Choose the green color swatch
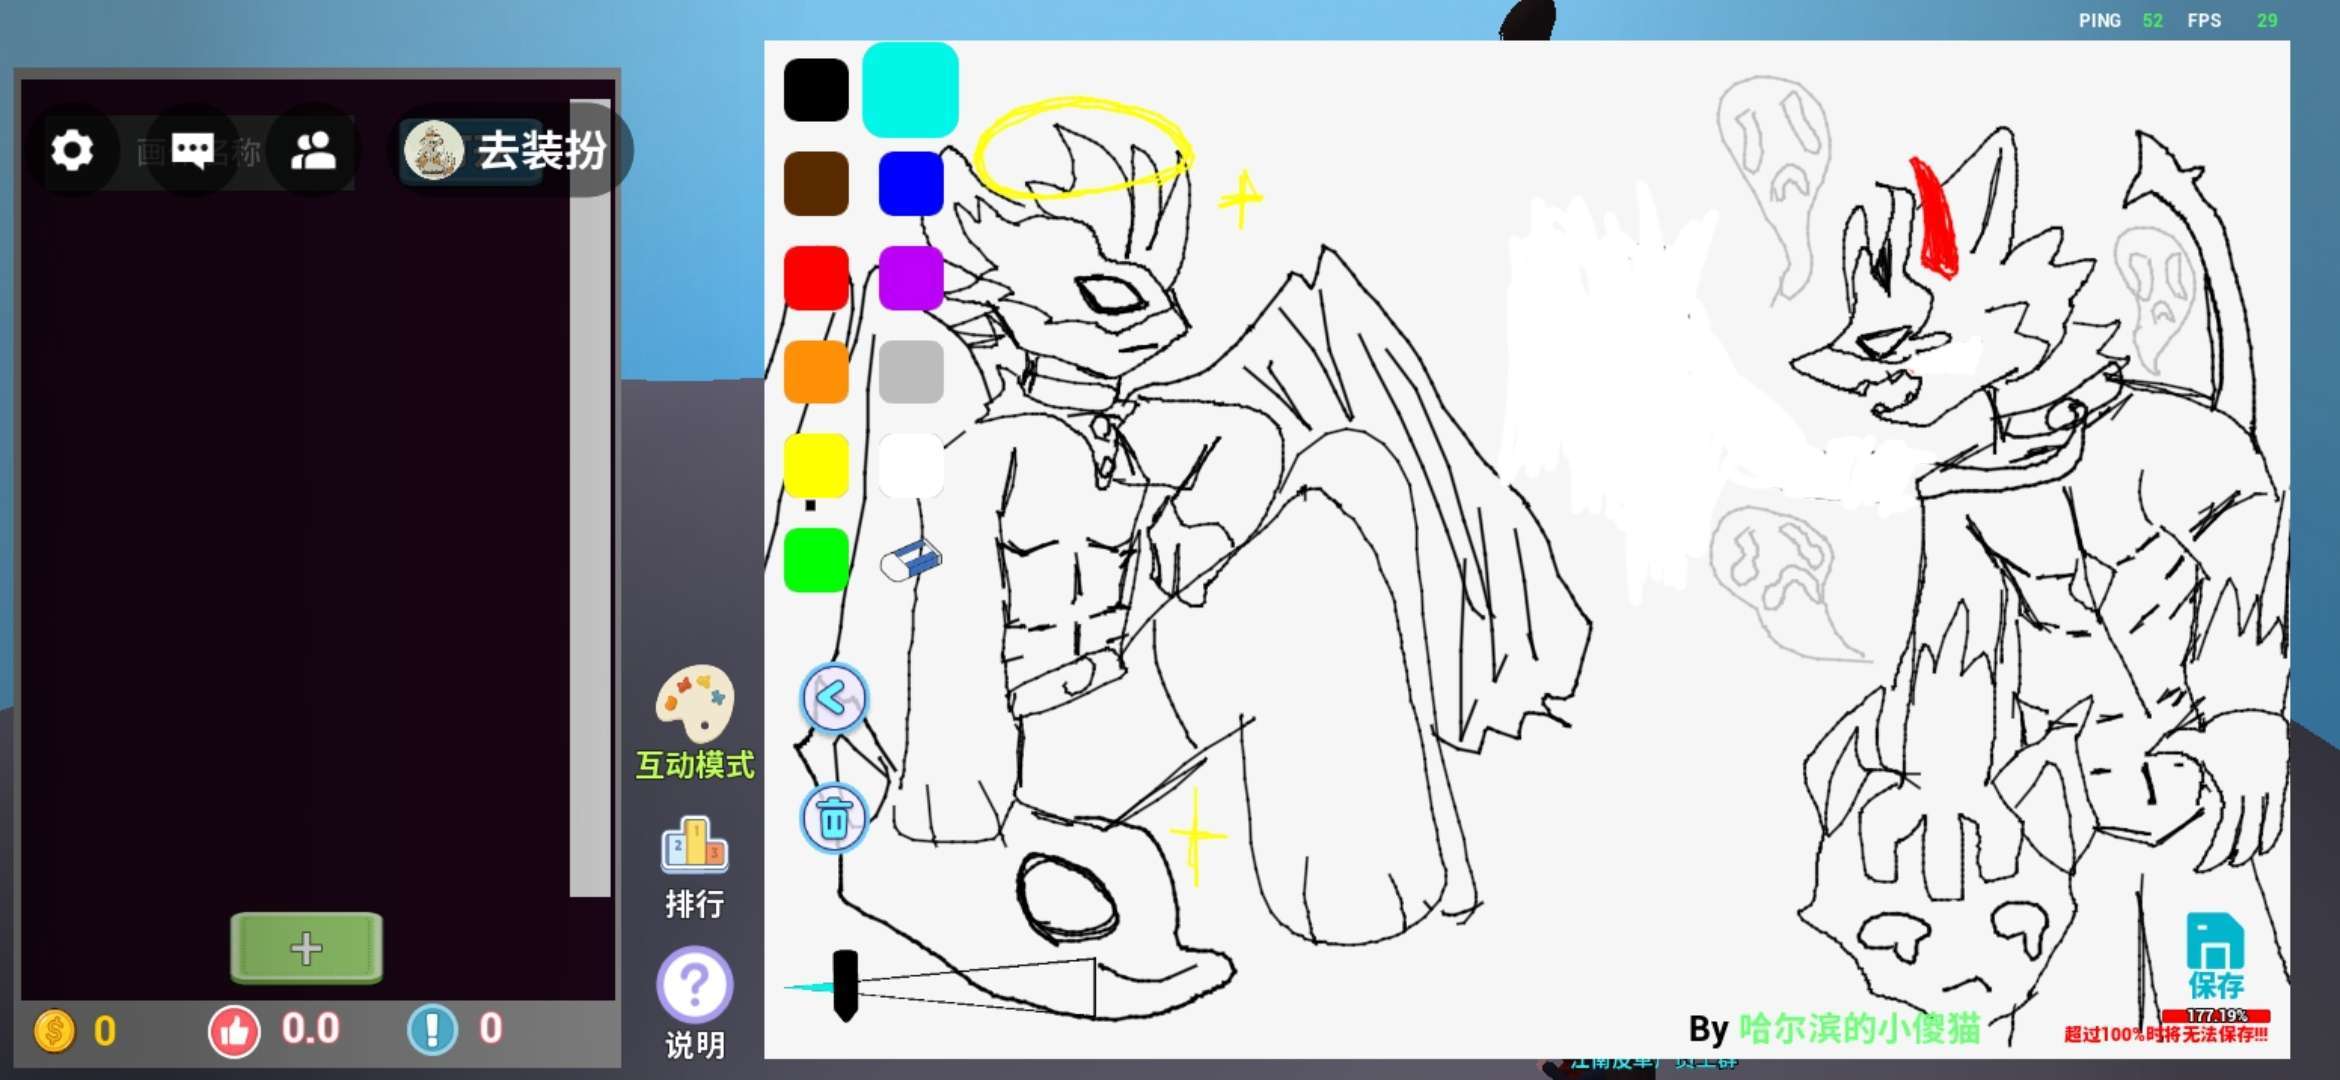 tap(816, 561)
